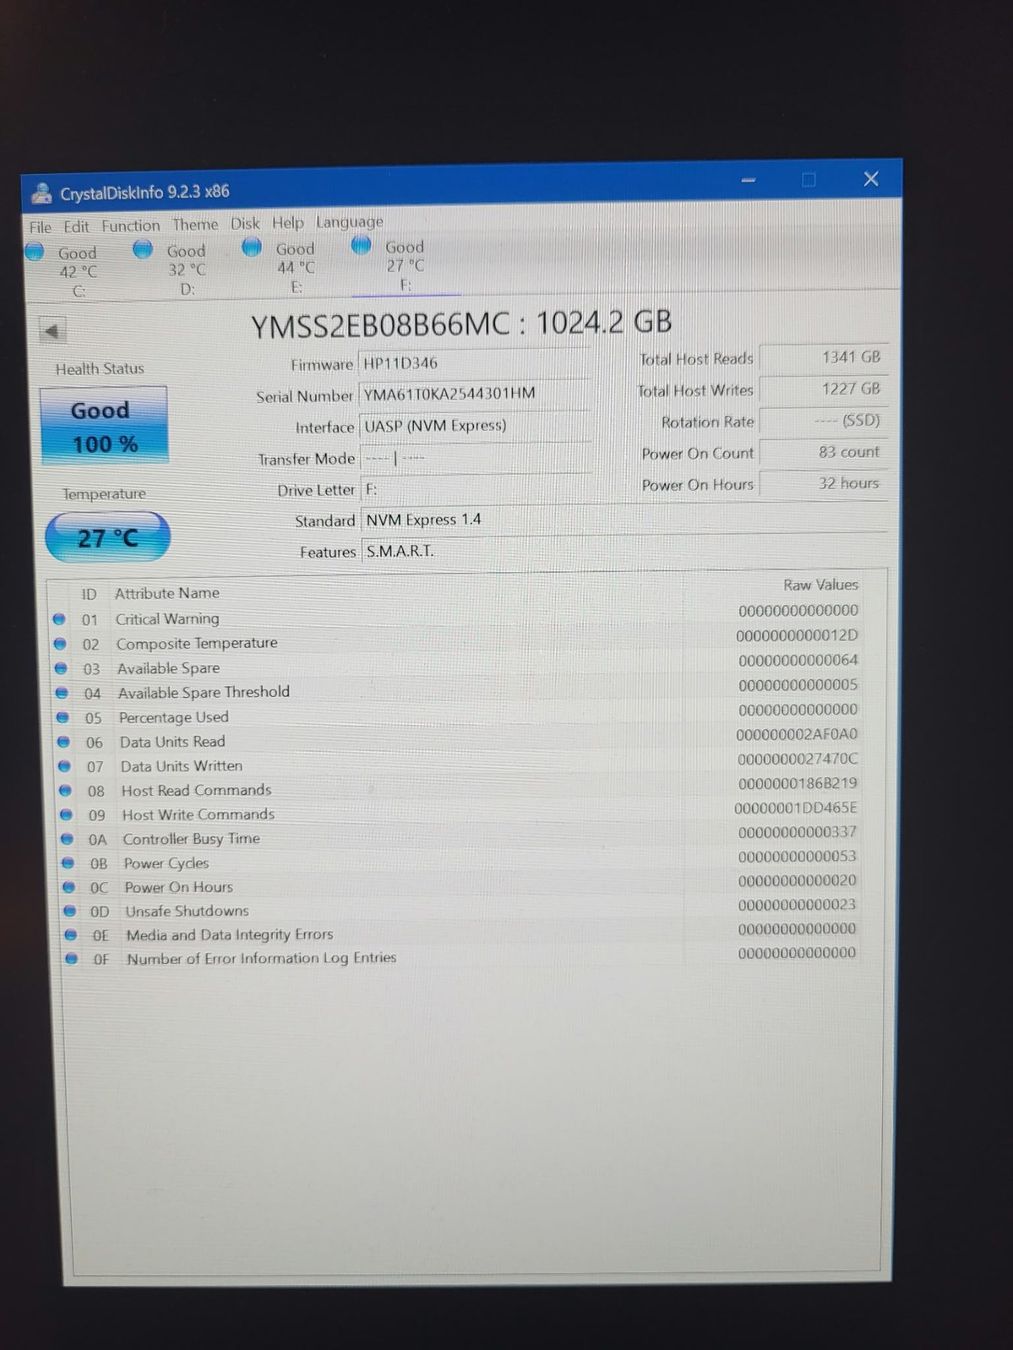Viewport: 1013px width, 1350px height.
Task: Select the Critical Warning row
Action: pyautogui.click(x=456, y=617)
